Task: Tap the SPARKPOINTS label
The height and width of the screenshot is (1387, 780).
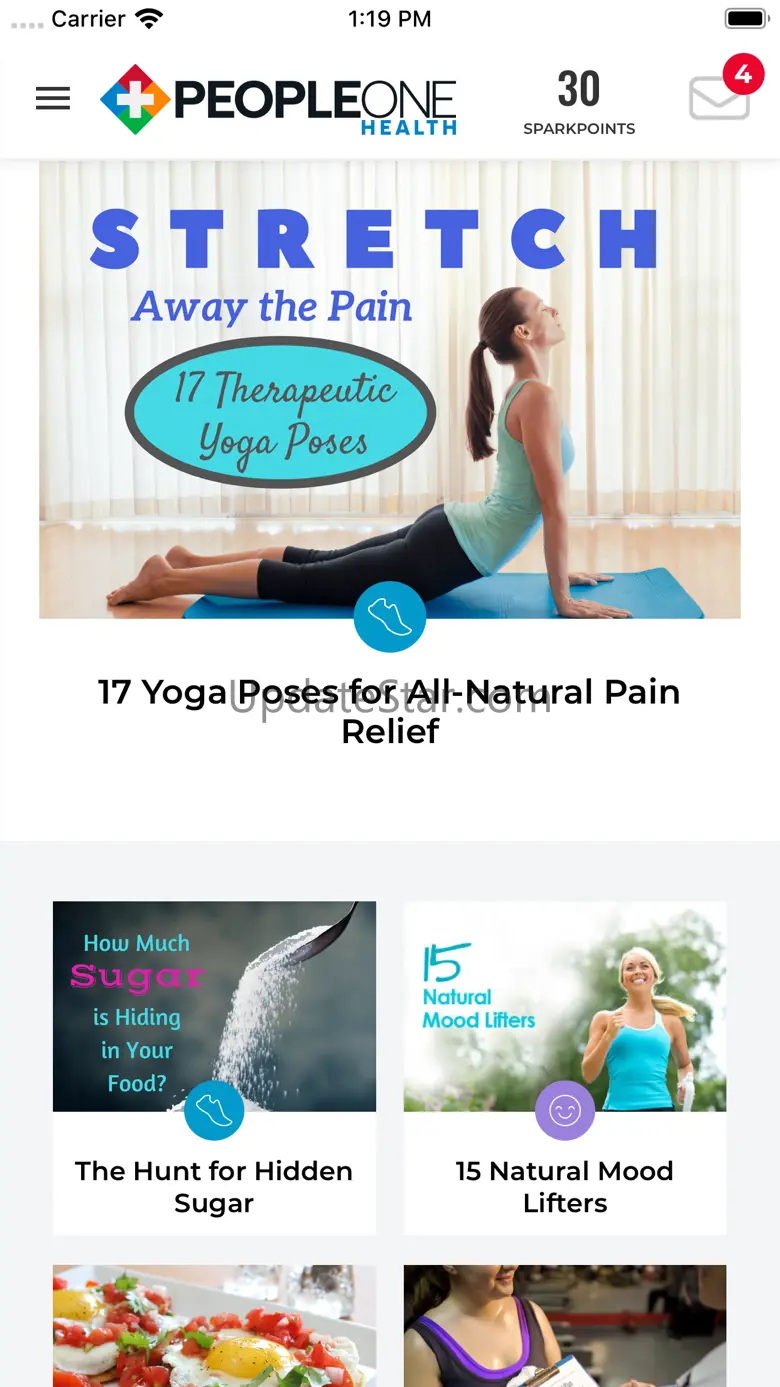Action: tap(579, 129)
